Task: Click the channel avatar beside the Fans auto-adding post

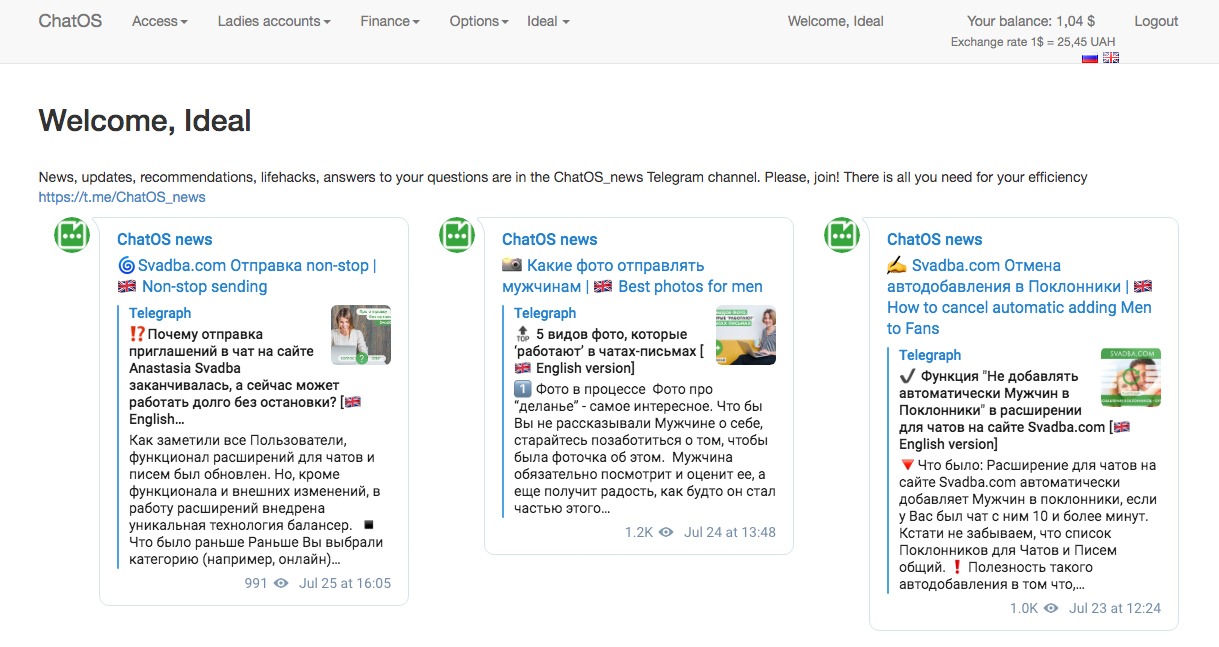Action: click(842, 235)
